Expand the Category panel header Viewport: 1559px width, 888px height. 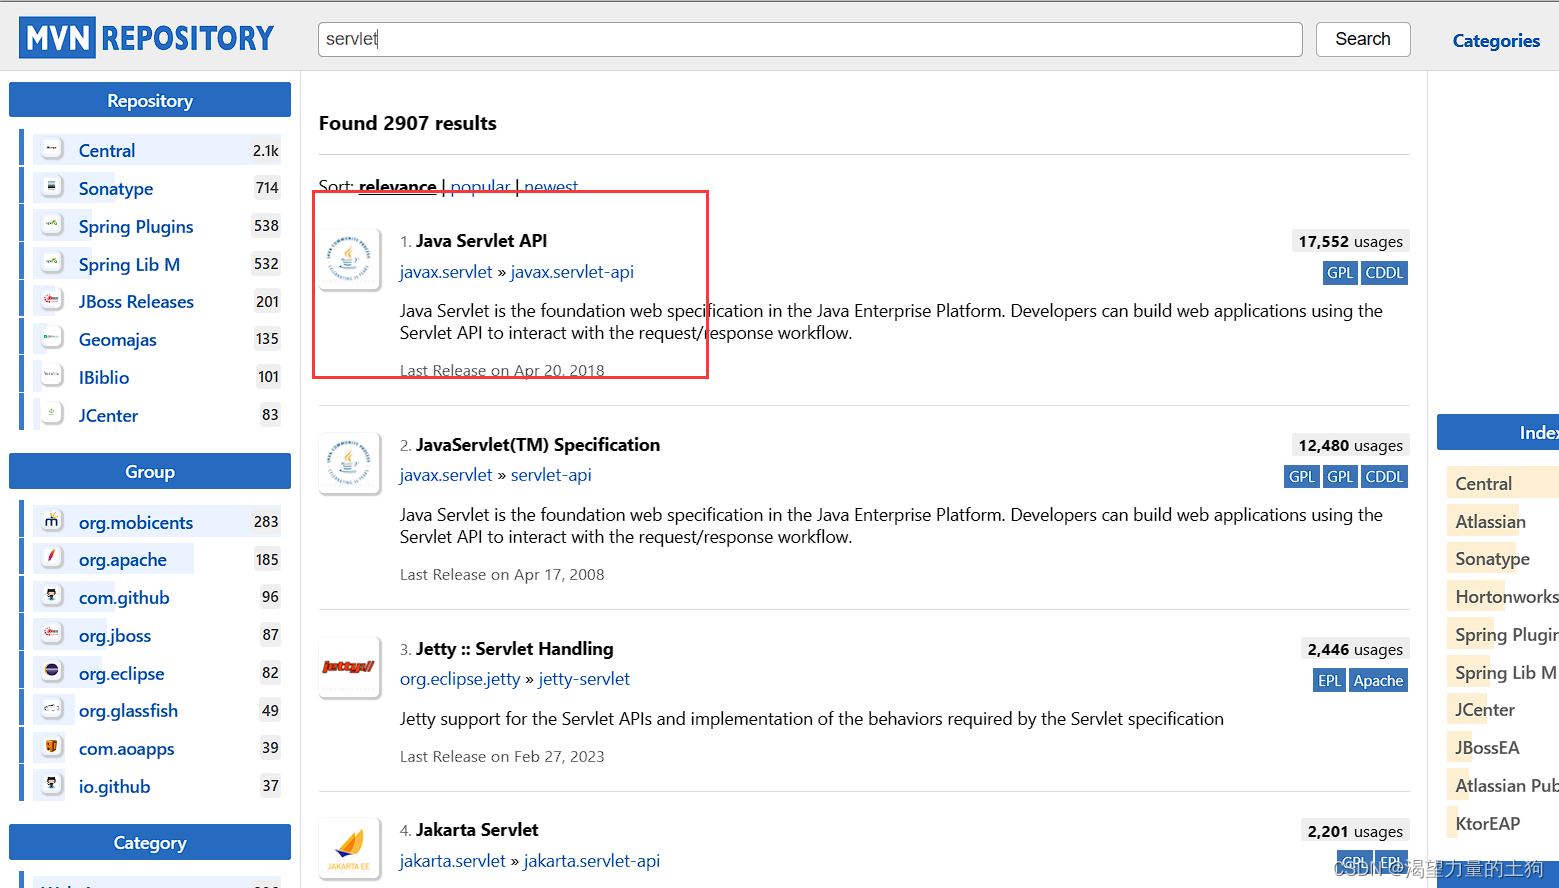[149, 842]
